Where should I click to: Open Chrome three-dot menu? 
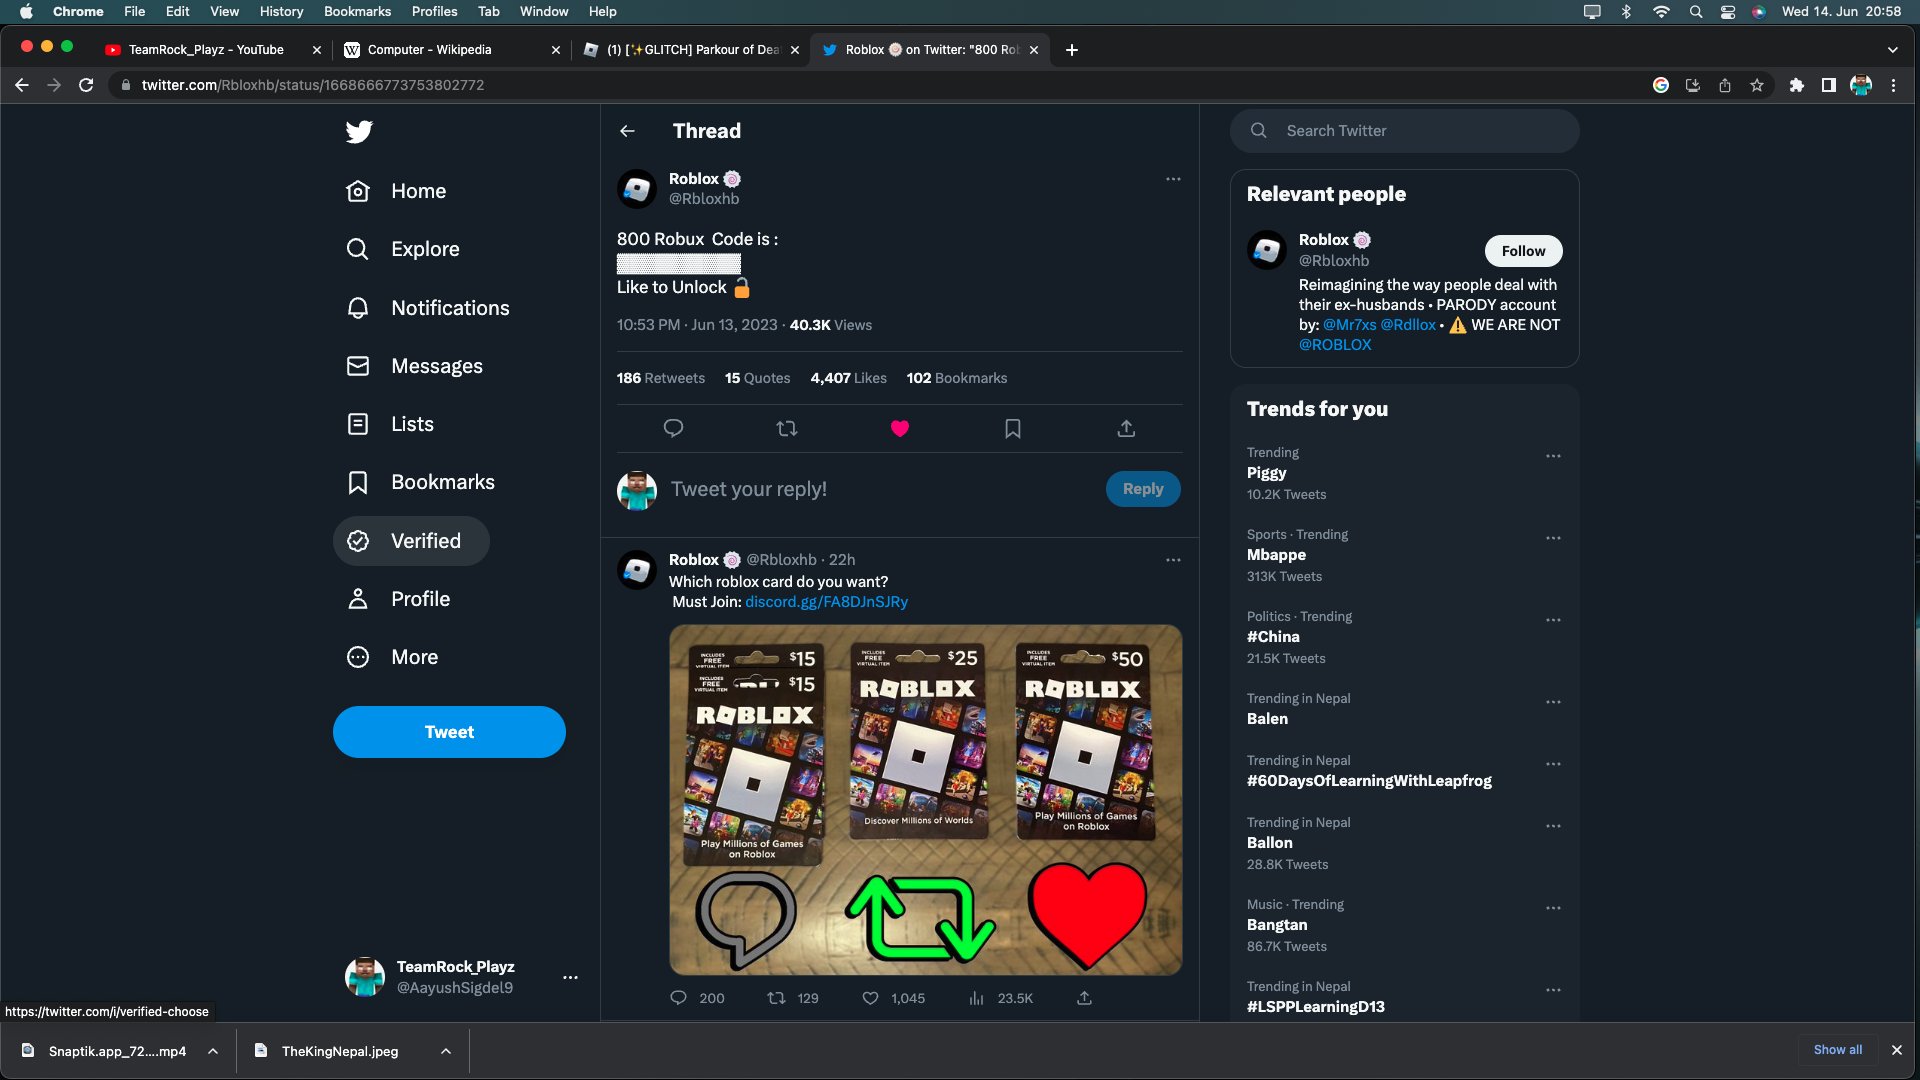point(1893,85)
